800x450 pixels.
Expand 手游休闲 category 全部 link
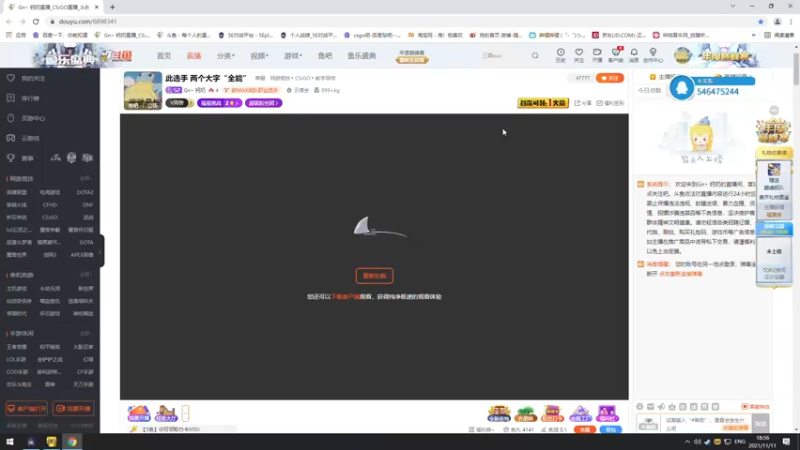[85, 333]
